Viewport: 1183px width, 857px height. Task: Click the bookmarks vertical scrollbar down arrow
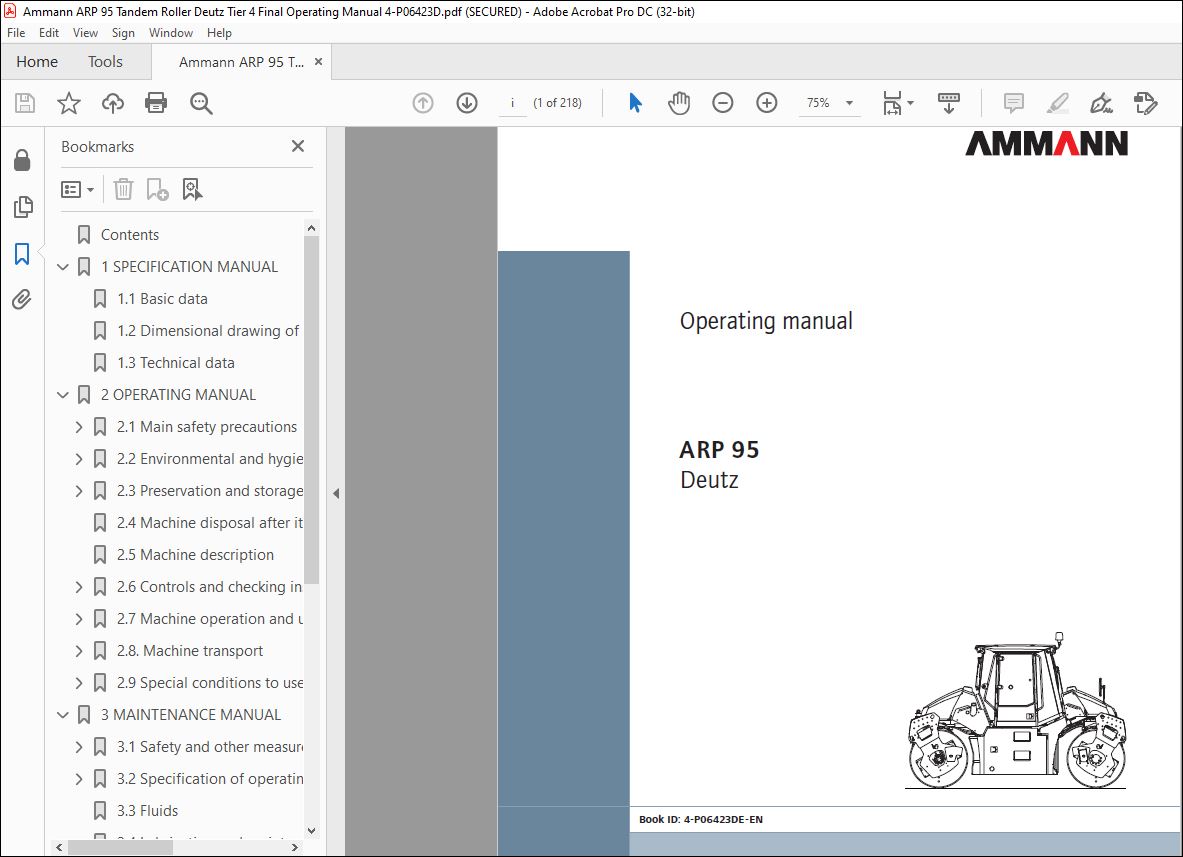point(312,831)
